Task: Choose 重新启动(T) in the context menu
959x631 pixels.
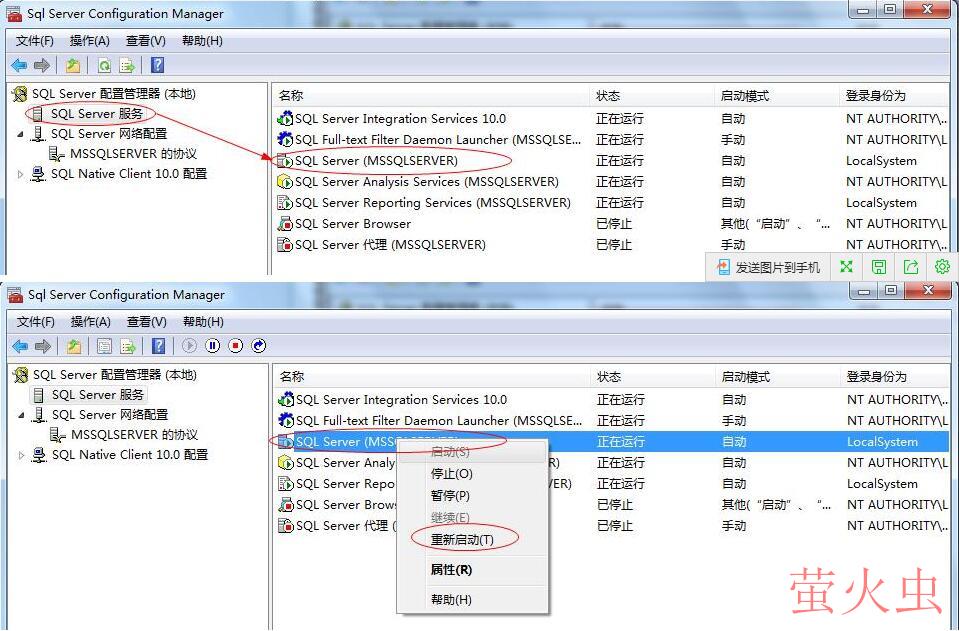Action: click(x=471, y=539)
